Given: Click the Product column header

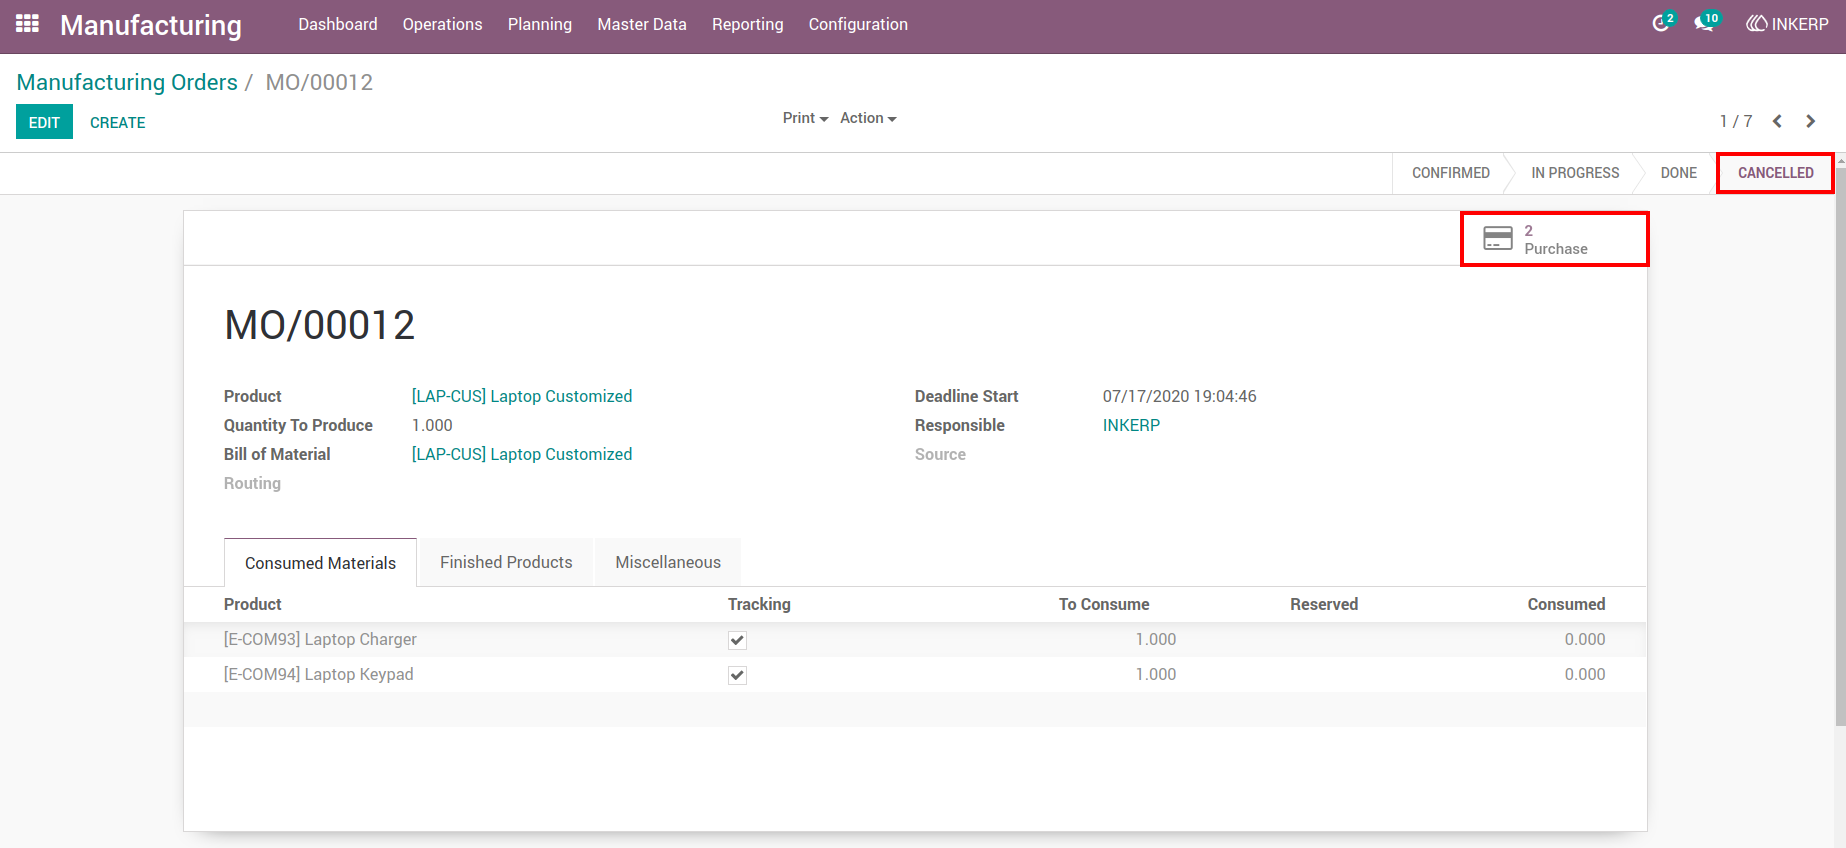Looking at the screenshot, I should 253,604.
